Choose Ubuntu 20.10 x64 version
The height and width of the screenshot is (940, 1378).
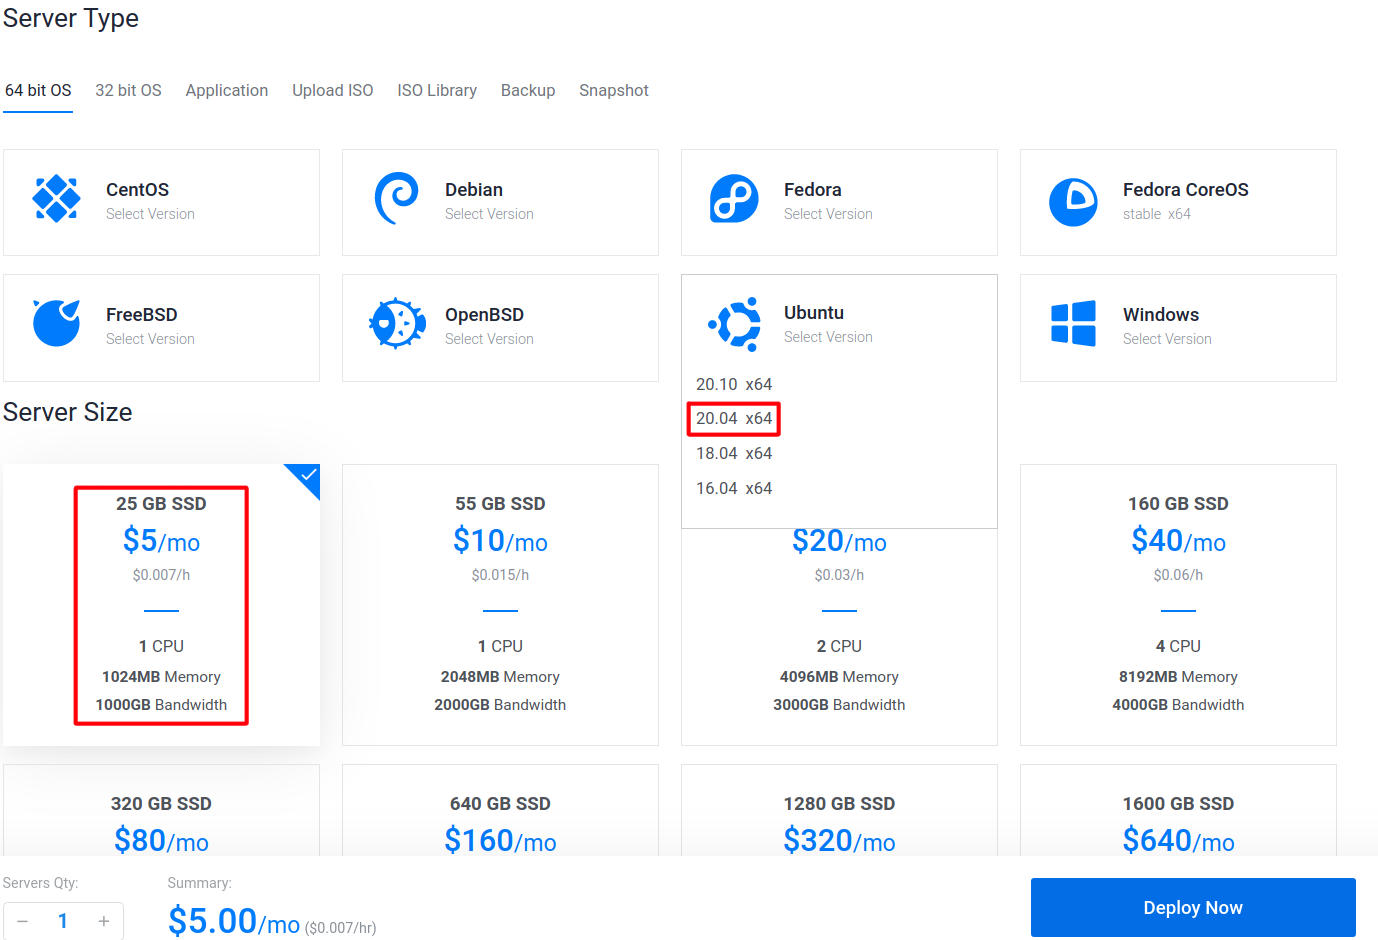pyautogui.click(x=734, y=384)
